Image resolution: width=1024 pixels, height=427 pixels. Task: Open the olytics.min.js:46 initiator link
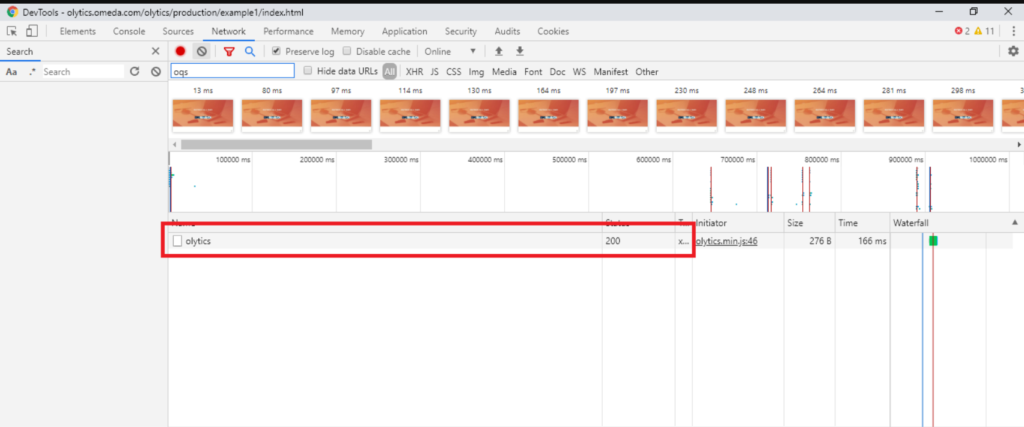click(x=726, y=241)
